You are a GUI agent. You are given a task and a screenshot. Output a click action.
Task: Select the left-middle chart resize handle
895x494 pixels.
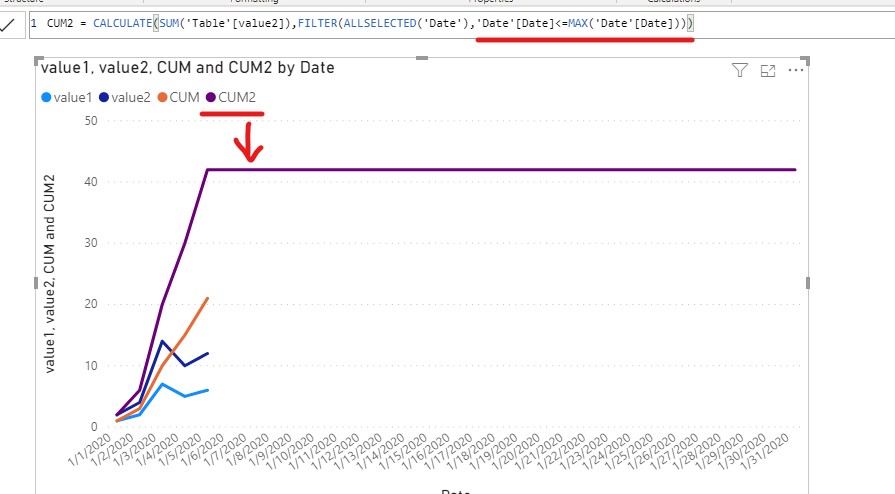36,283
